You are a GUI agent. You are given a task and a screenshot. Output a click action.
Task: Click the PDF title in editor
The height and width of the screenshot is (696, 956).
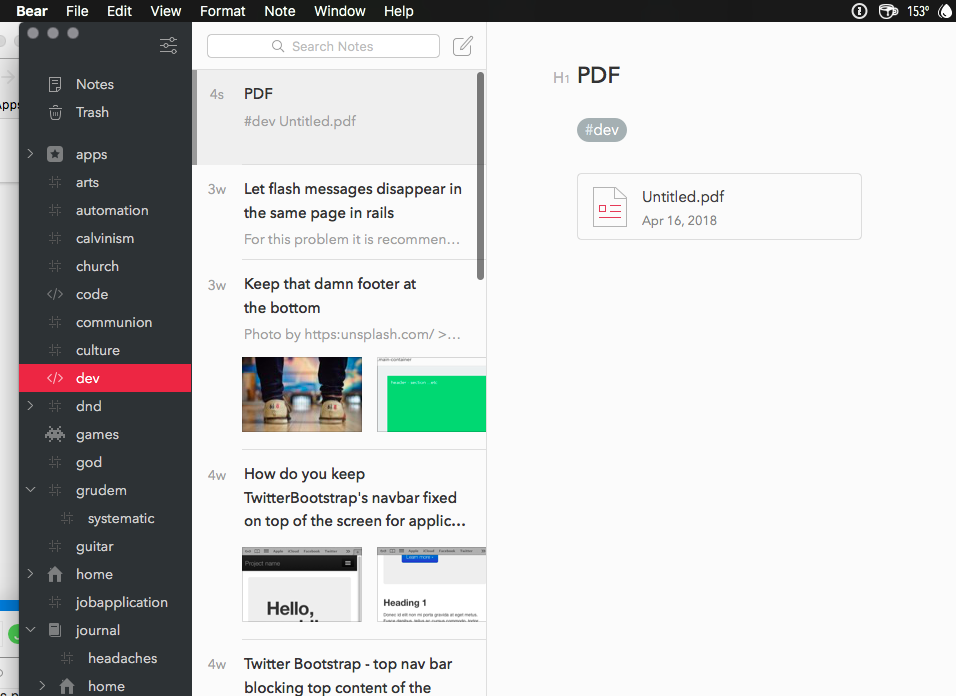[598, 76]
